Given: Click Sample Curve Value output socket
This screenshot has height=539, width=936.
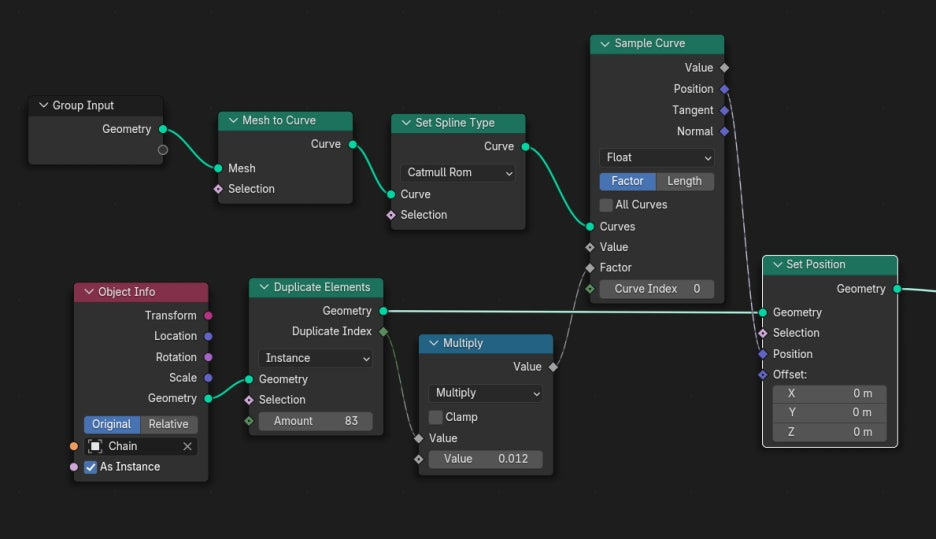Looking at the screenshot, I should [x=725, y=68].
